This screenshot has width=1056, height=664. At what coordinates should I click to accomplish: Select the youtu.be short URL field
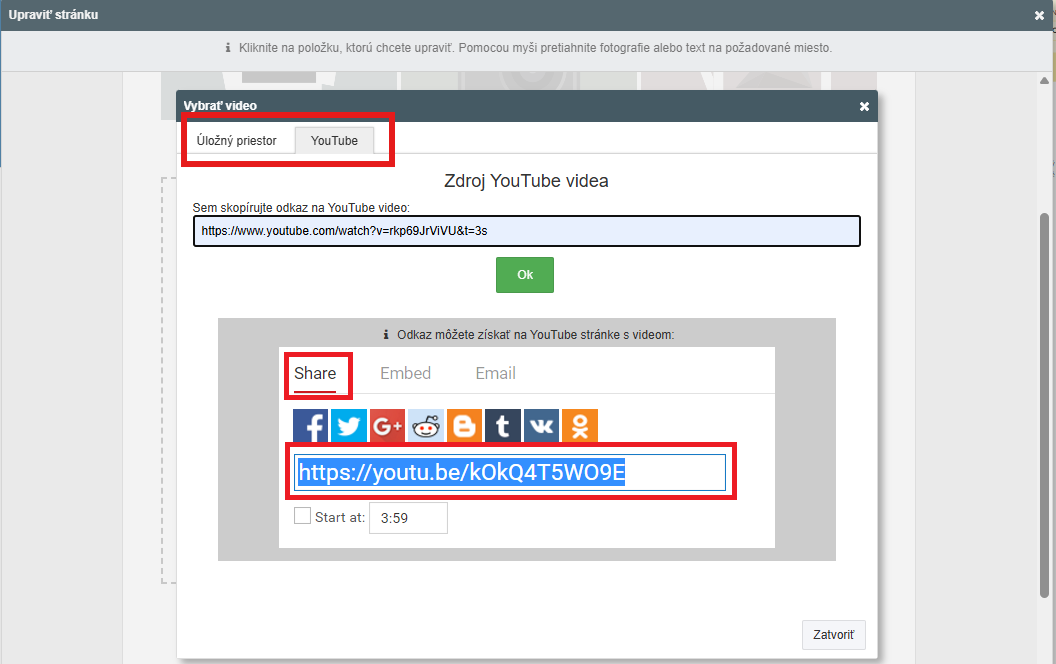[x=510, y=473]
